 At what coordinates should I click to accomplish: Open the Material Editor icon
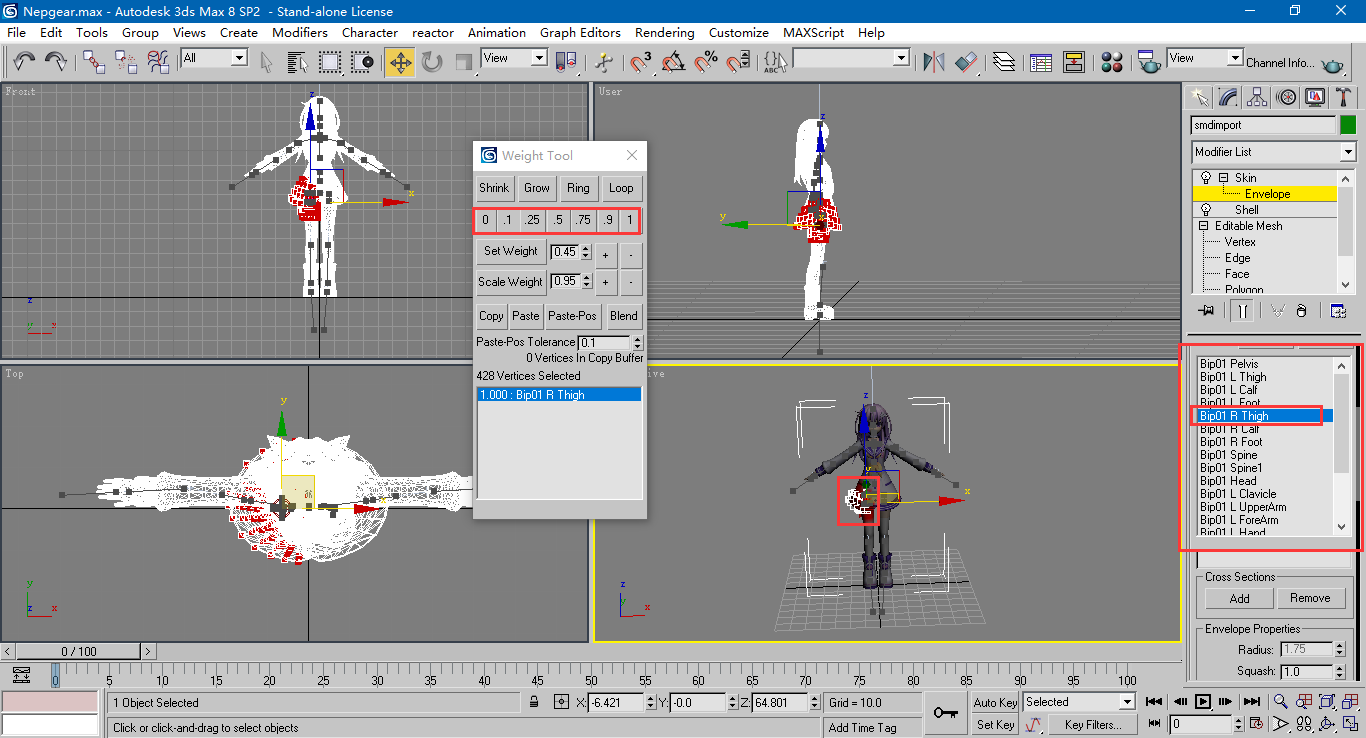[x=1111, y=63]
